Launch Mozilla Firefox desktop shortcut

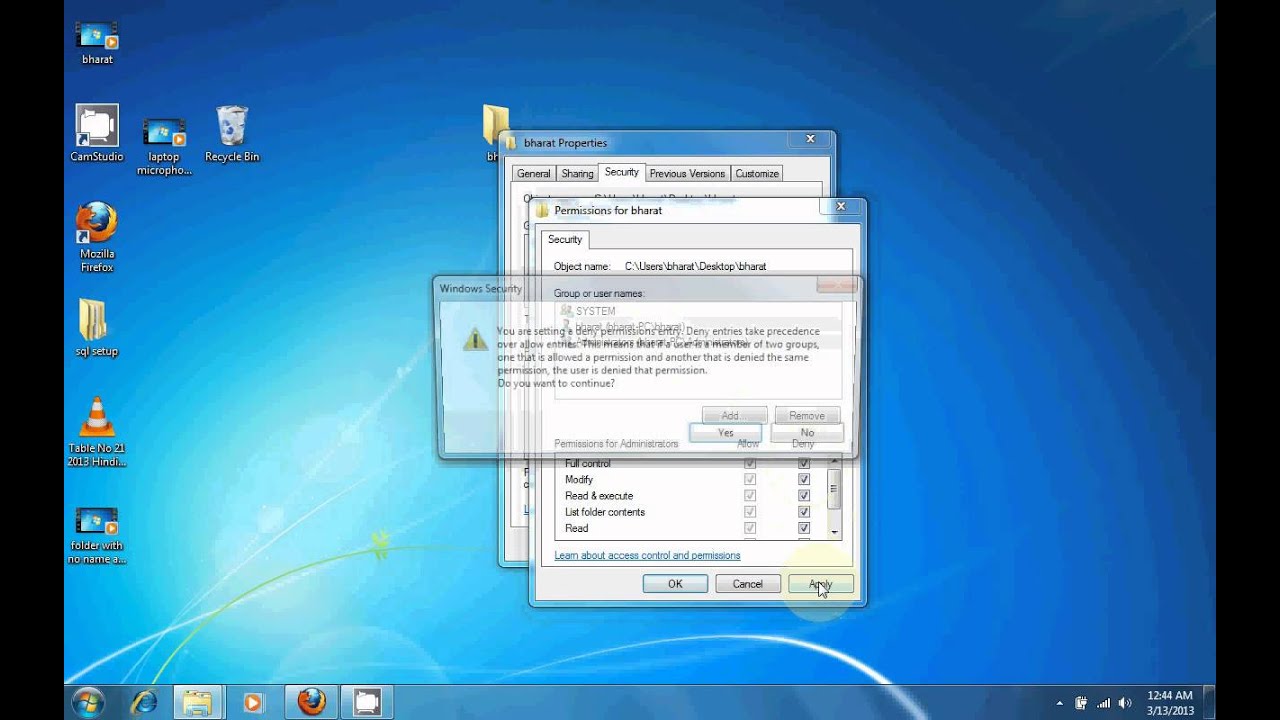tap(97, 237)
